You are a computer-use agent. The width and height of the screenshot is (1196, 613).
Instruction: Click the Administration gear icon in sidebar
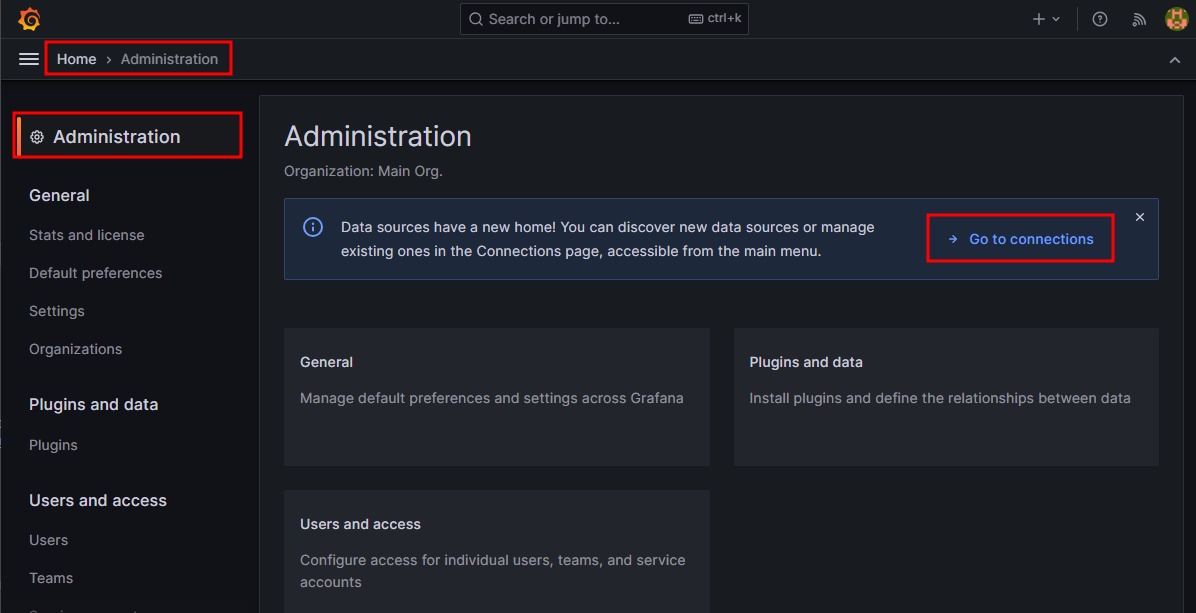(x=37, y=137)
